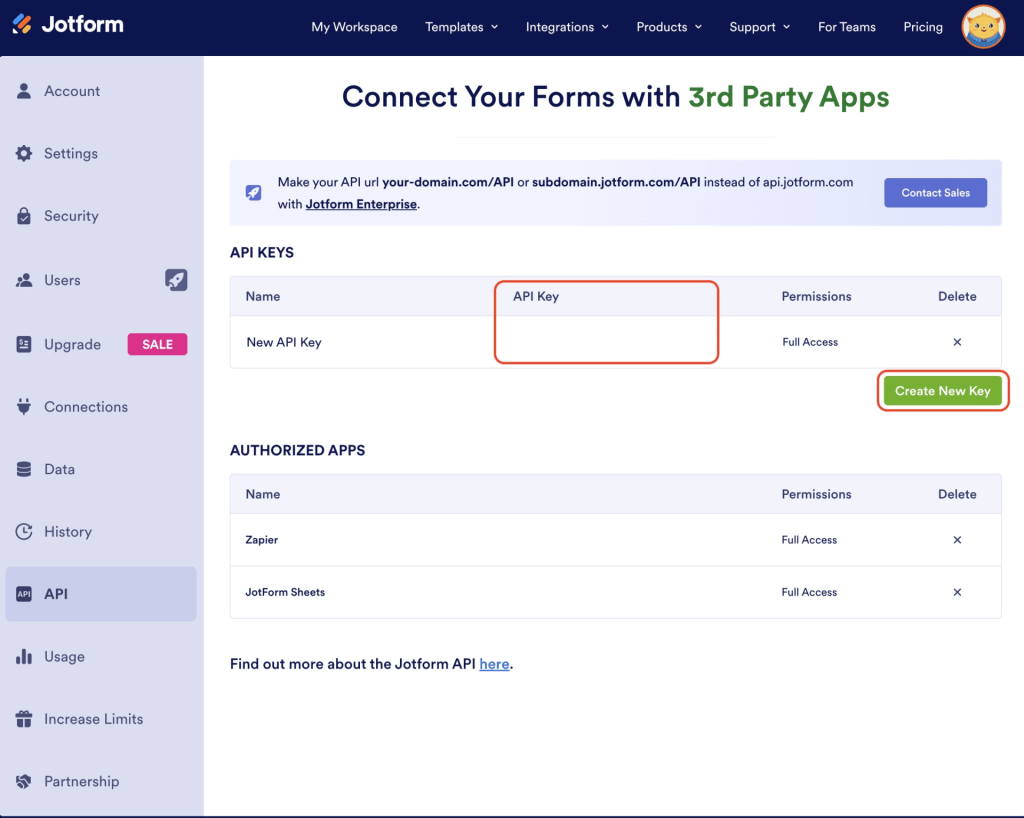Click the JotForm Sheets app name
The width and height of the screenshot is (1024, 818).
point(285,592)
